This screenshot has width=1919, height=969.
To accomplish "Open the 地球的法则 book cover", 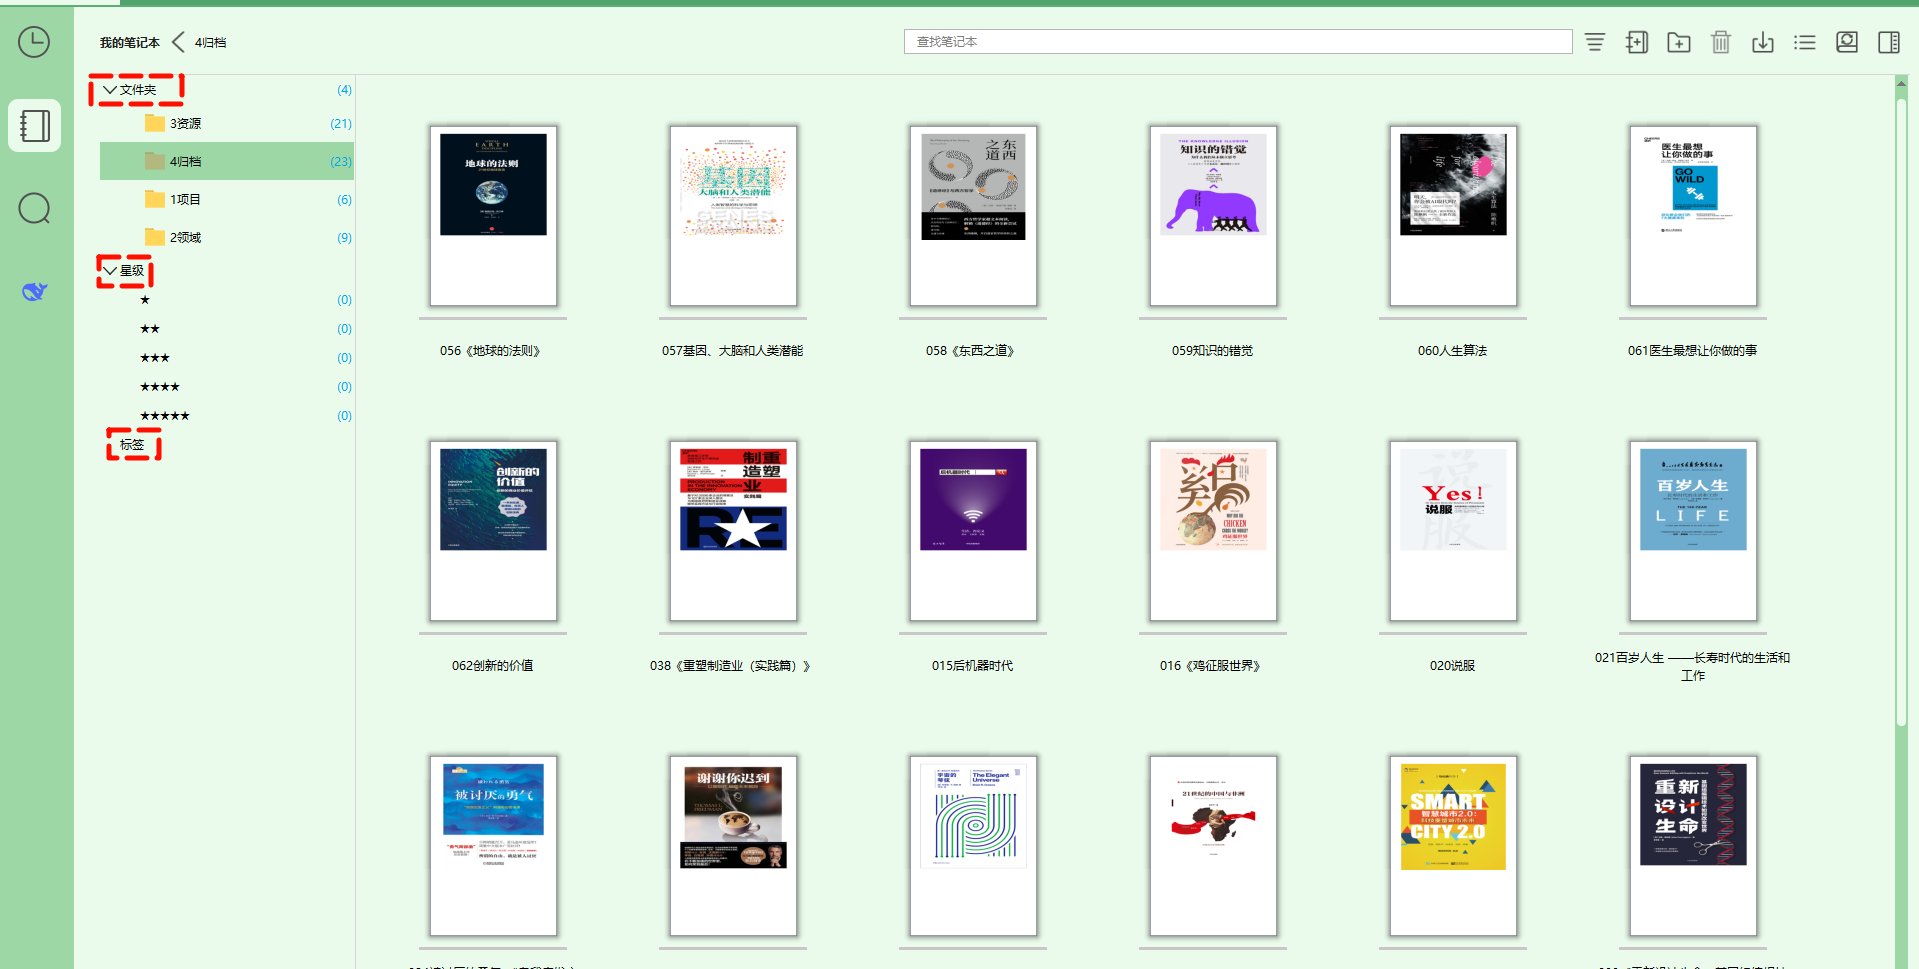I will click(x=493, y=216).
